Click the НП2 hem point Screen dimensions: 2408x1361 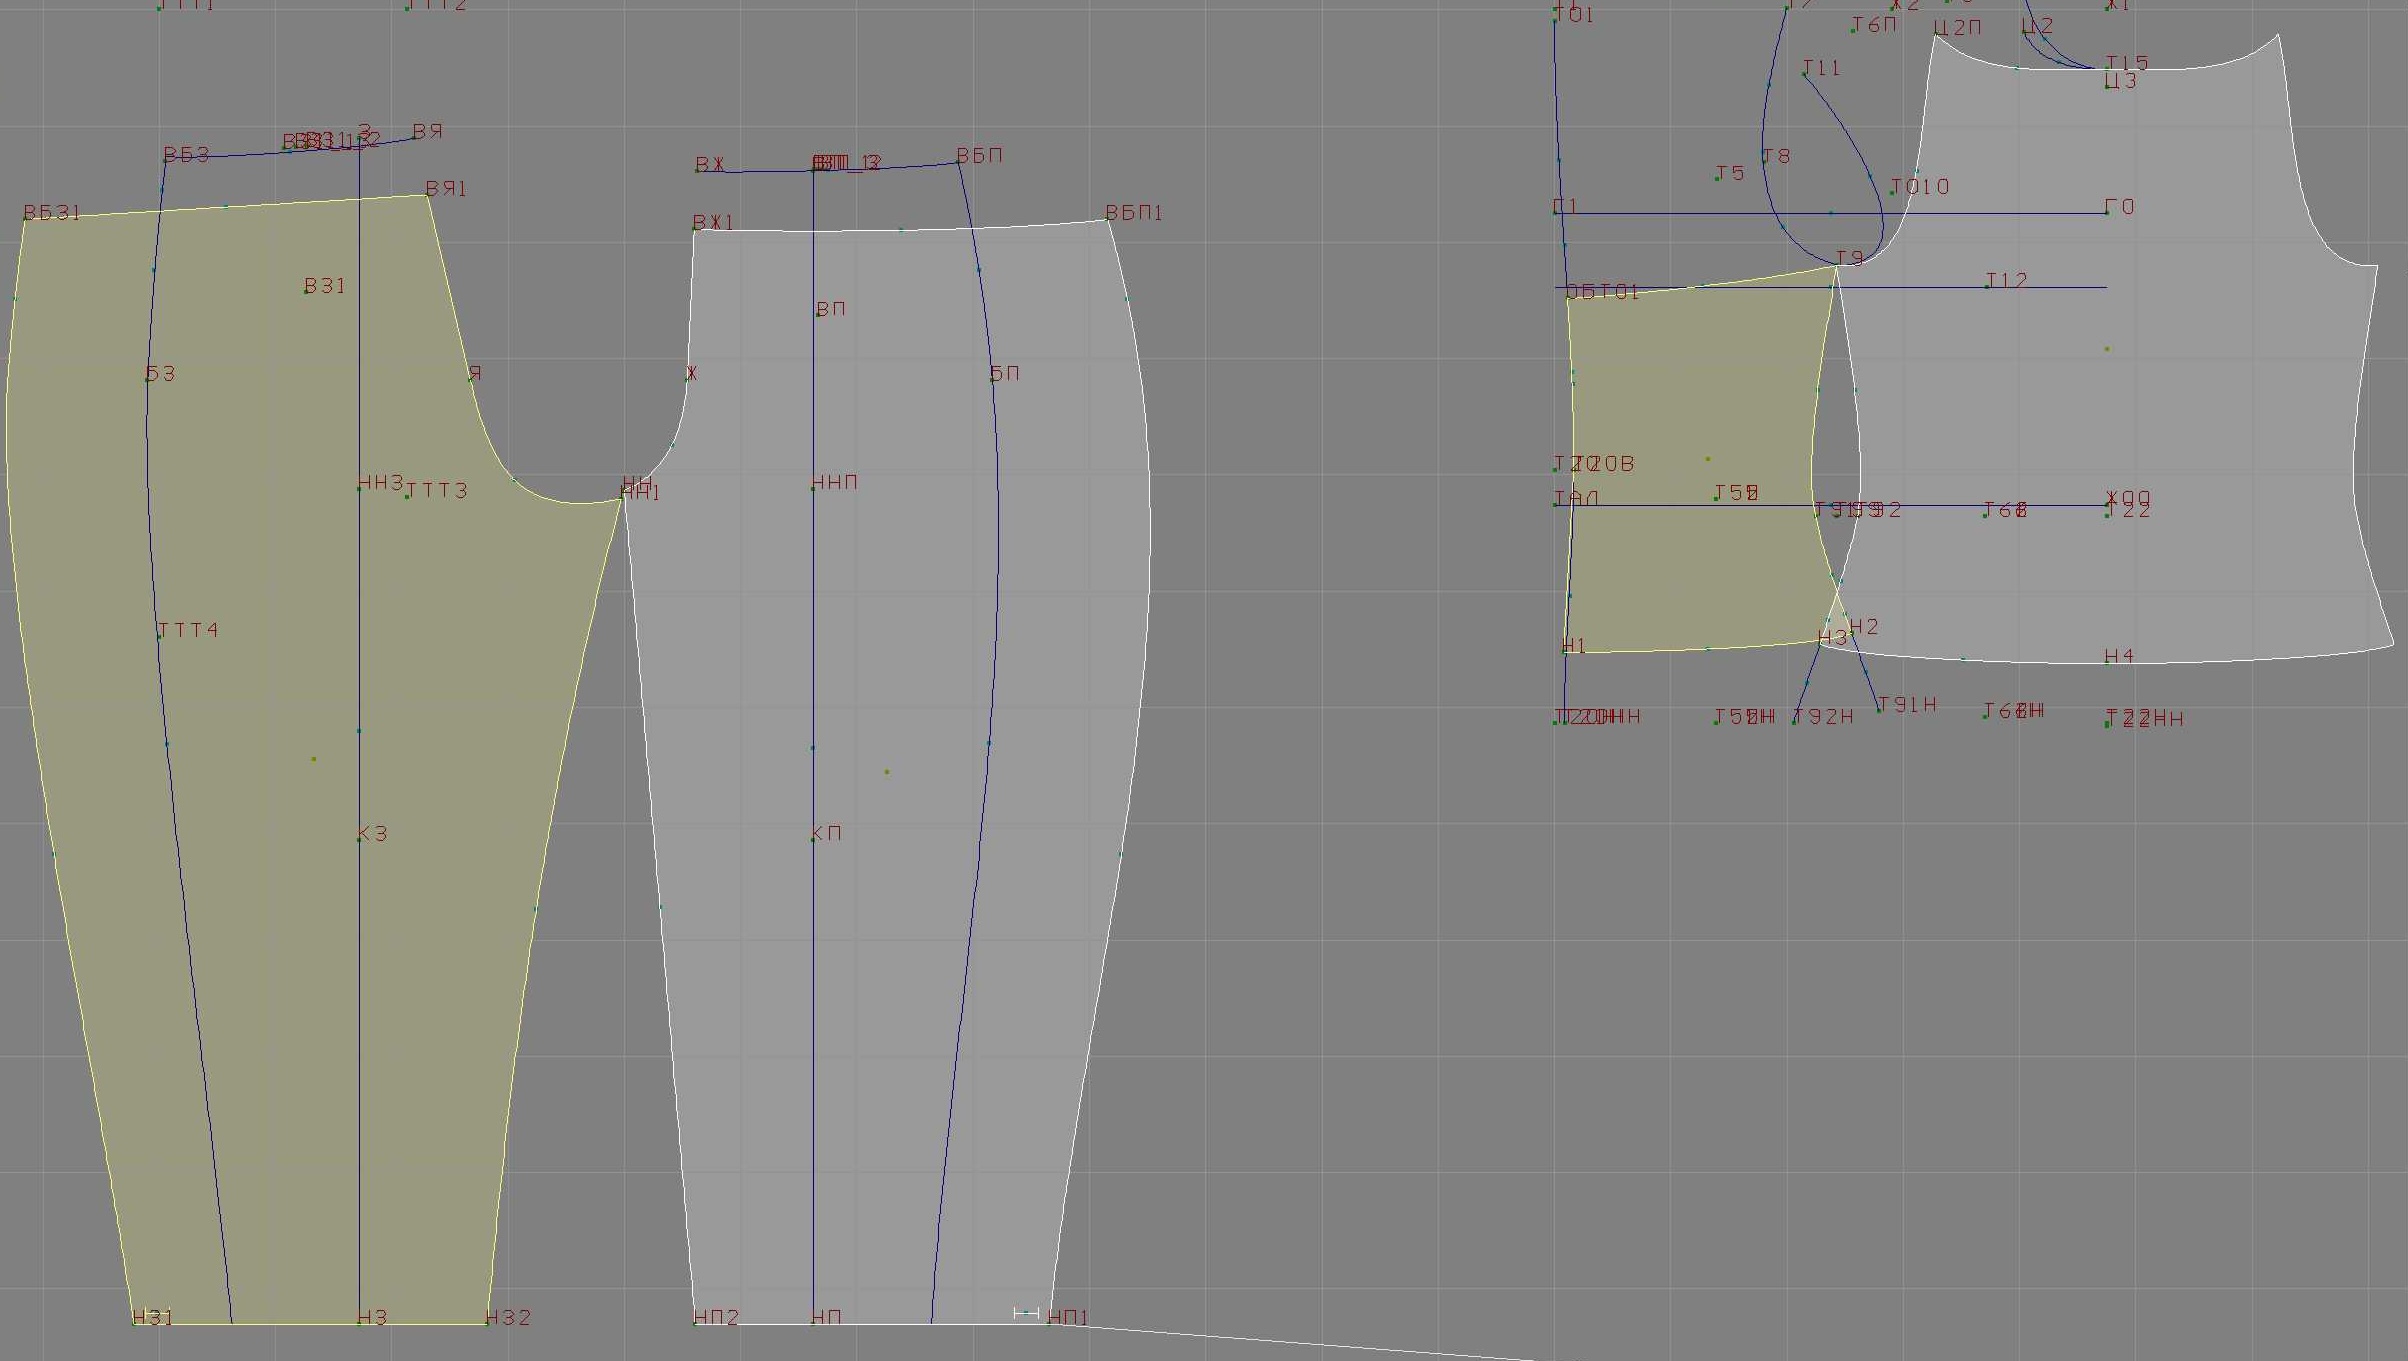pos(695,1323)
